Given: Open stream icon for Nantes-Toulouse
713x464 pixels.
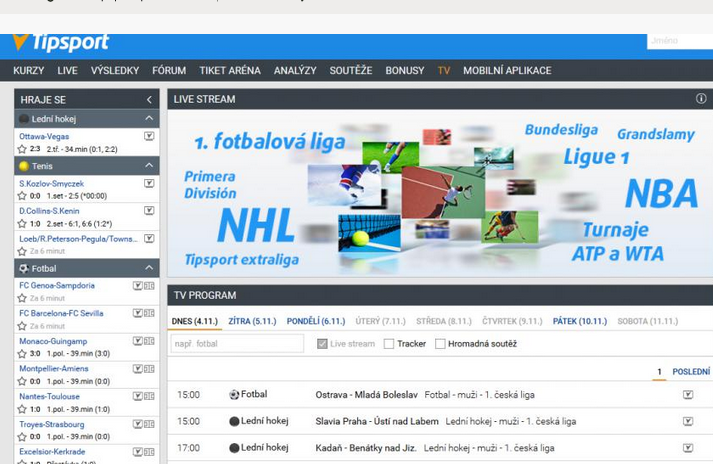Looking at the screenshot, I should pos(137,396).
